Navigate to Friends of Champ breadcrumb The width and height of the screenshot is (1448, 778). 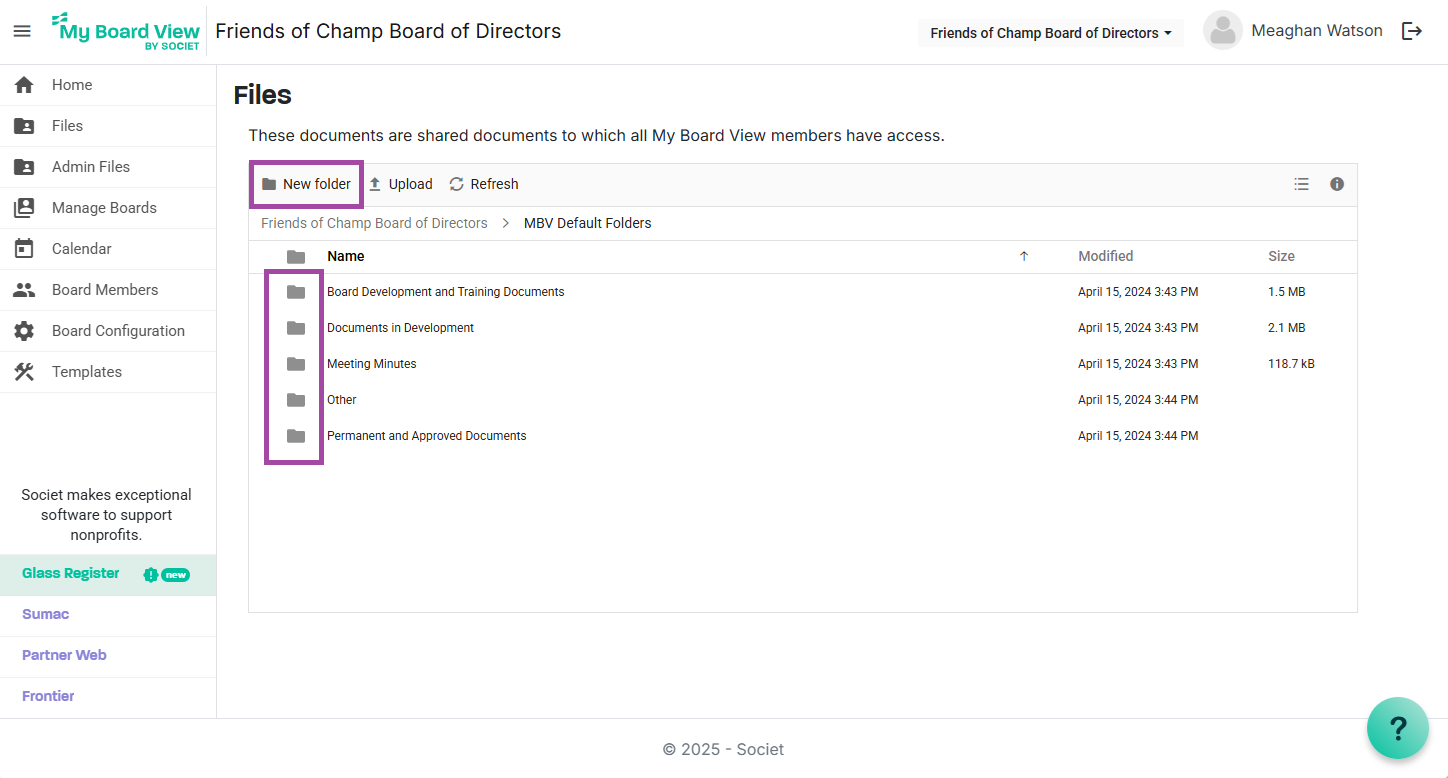374,223
